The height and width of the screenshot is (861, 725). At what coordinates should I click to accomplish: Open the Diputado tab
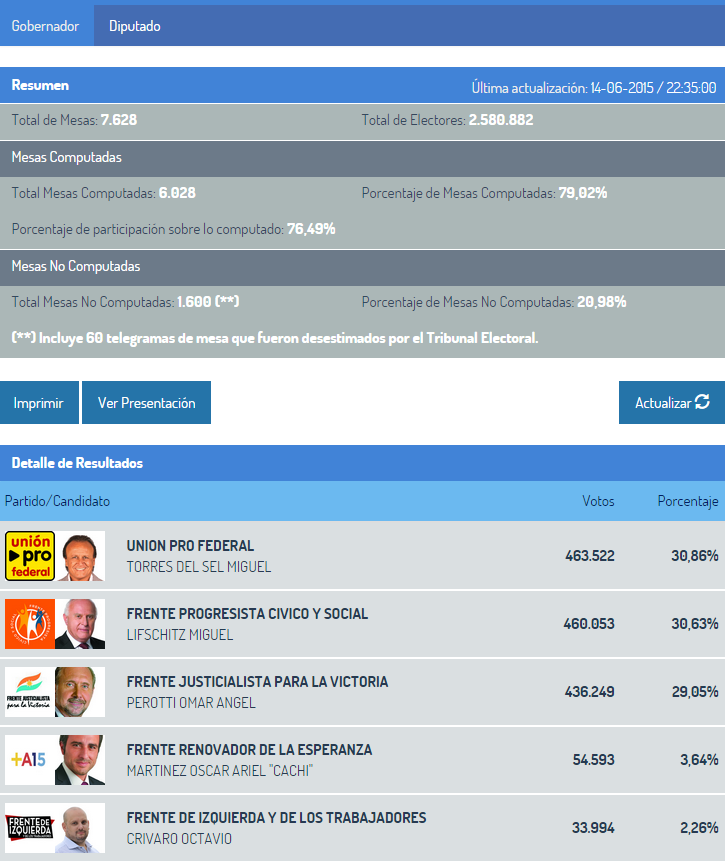tap(135, 26)
